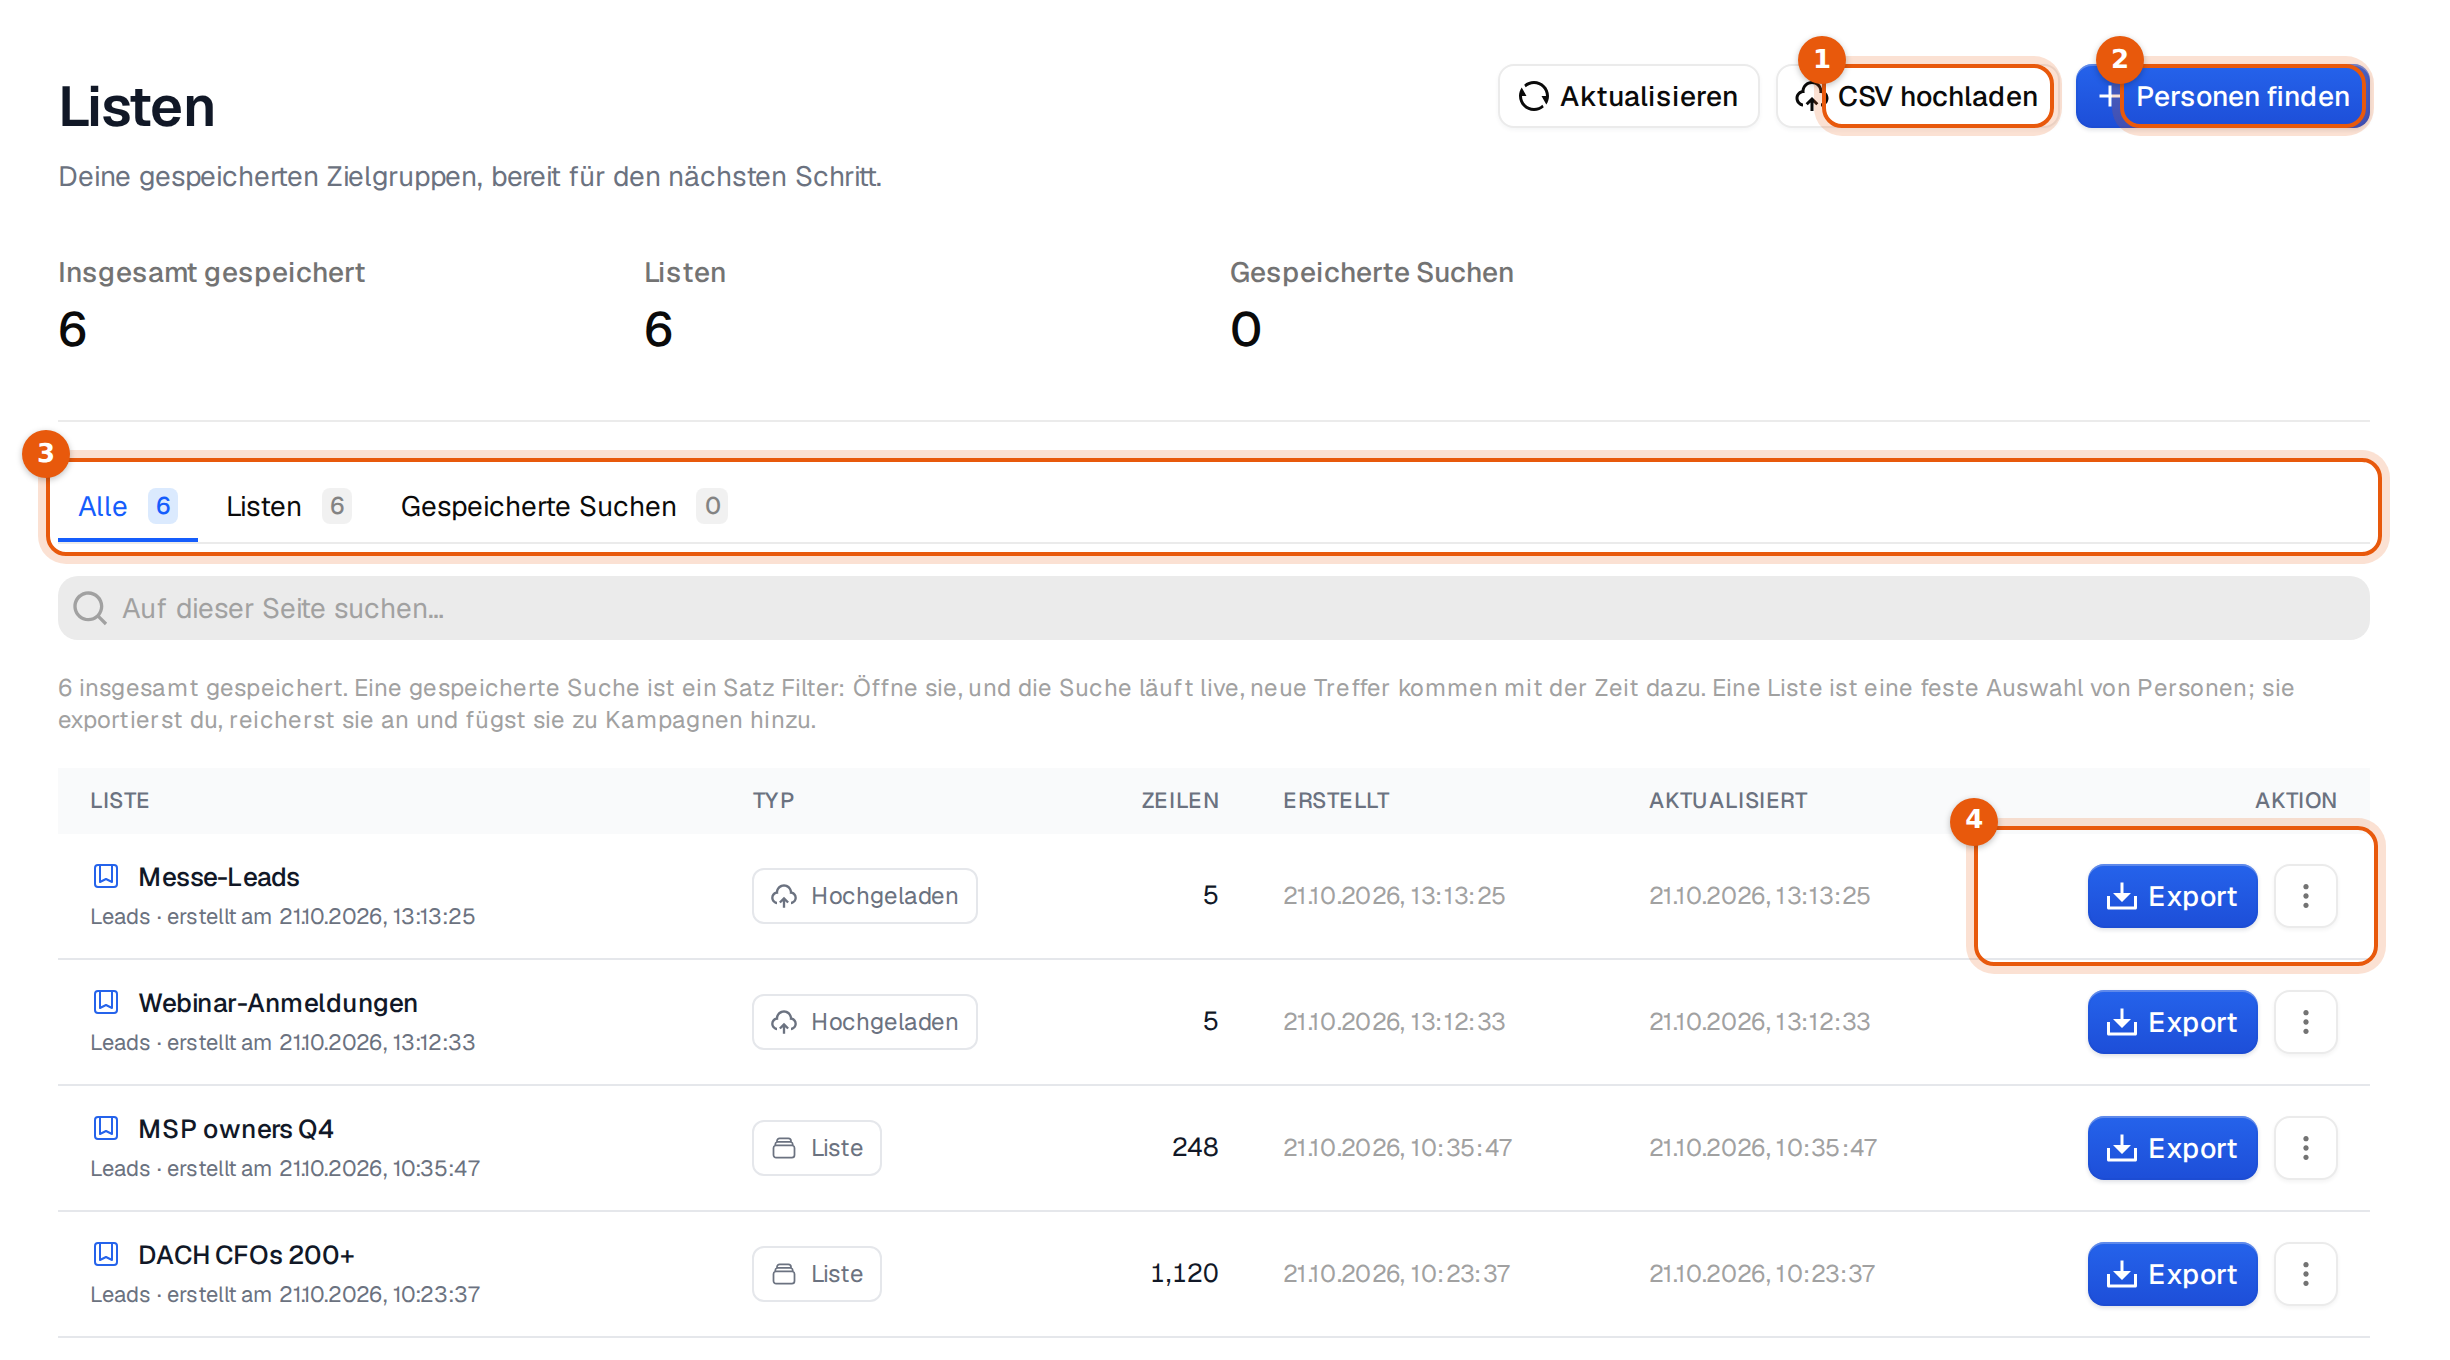Click the Hochgeladen badge in the Messe-Leads row
Viewport: 2450px width, 1360px height.
tap(865, 896)
